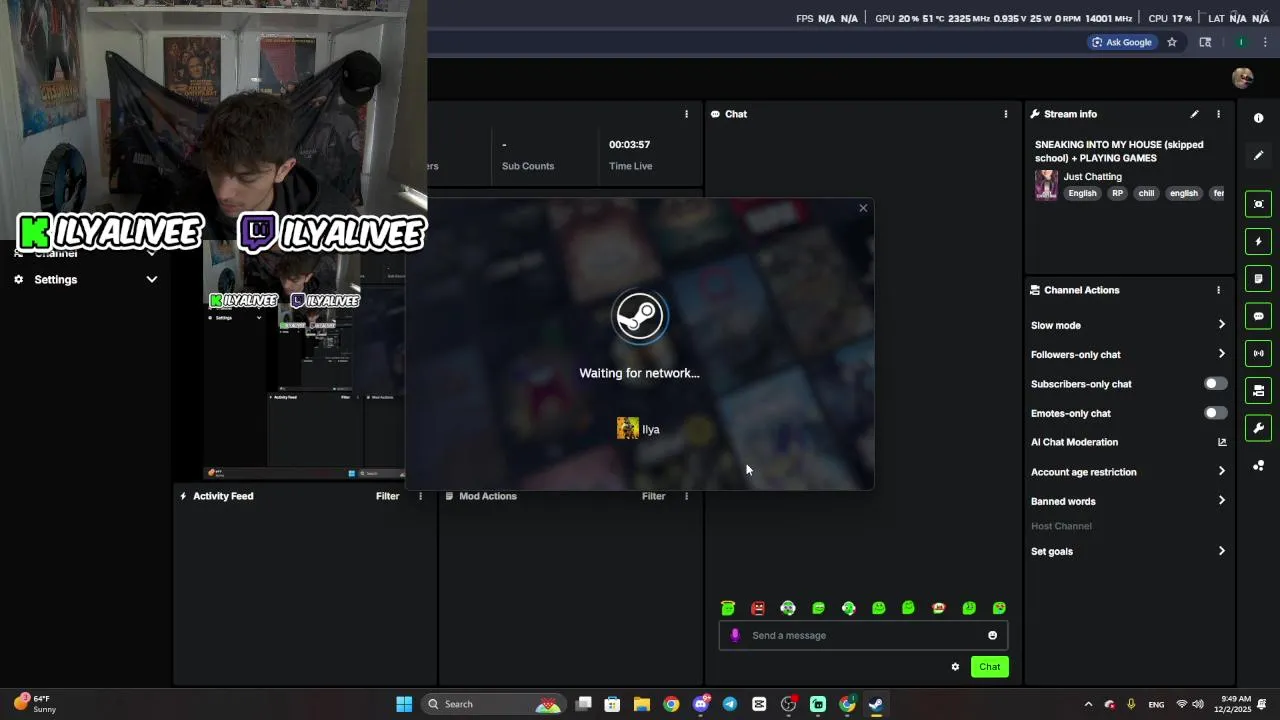Screen dimensions: 1280x720
Task: Open taskbar weather widget 64°F Sunny
Action: [x=34, y=704]
